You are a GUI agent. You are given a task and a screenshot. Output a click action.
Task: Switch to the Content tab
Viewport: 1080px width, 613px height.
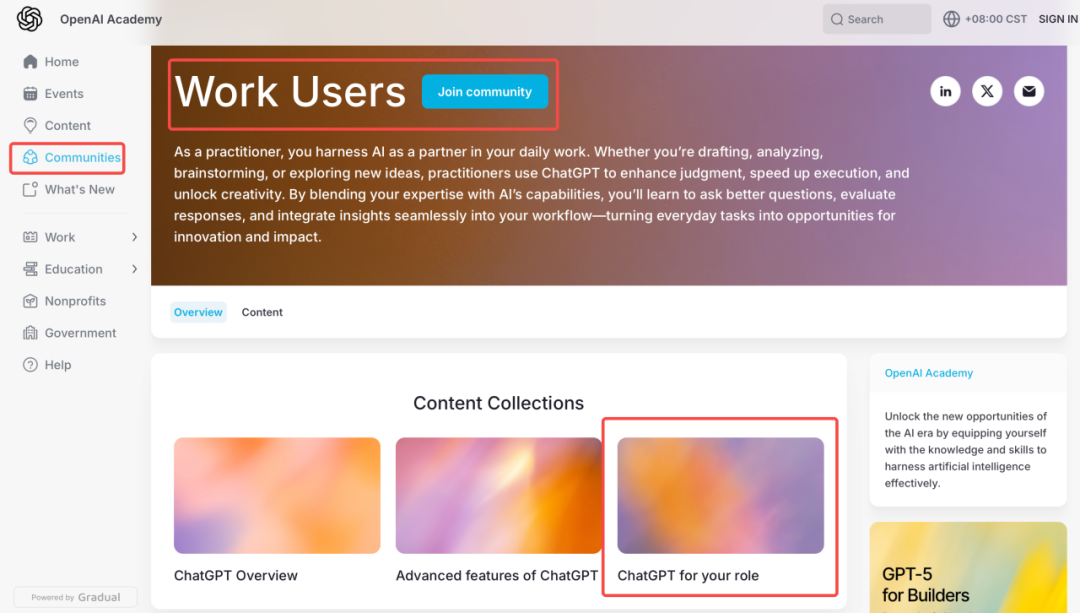pyautogui.click(x=262, y=312)
